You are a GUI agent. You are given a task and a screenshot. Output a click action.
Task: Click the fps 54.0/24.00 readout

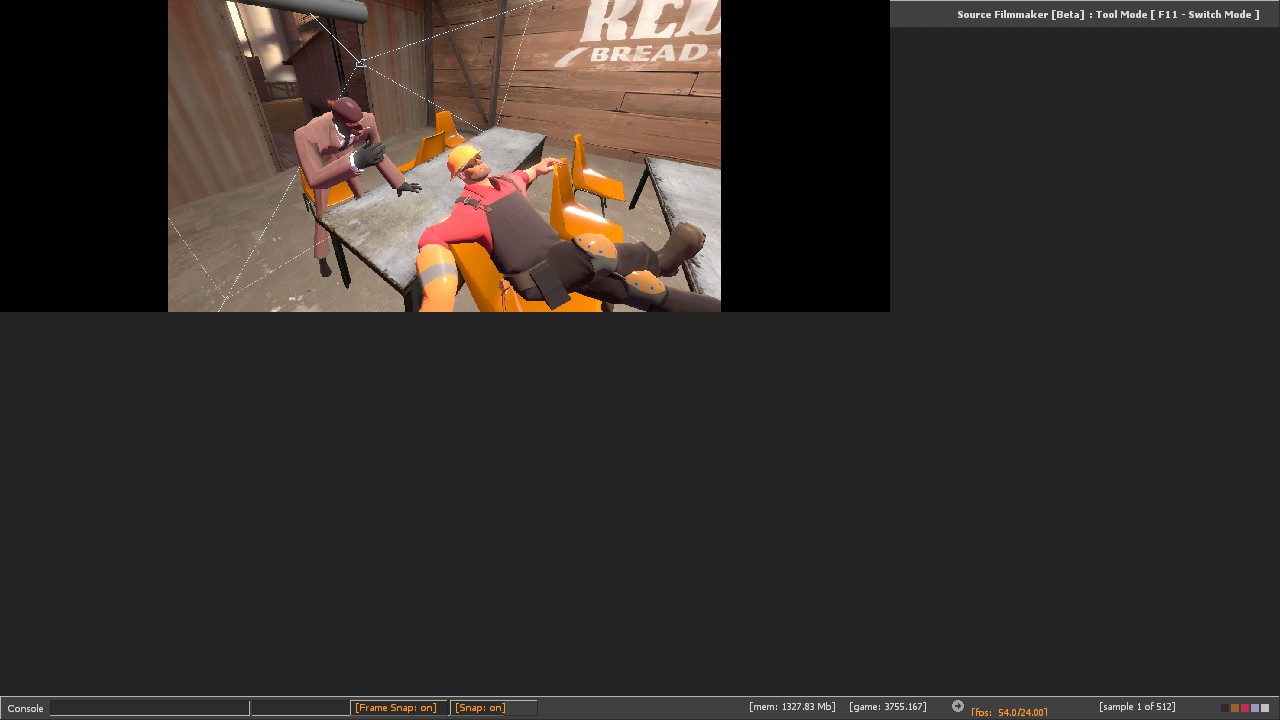(x=1009, y=712)
